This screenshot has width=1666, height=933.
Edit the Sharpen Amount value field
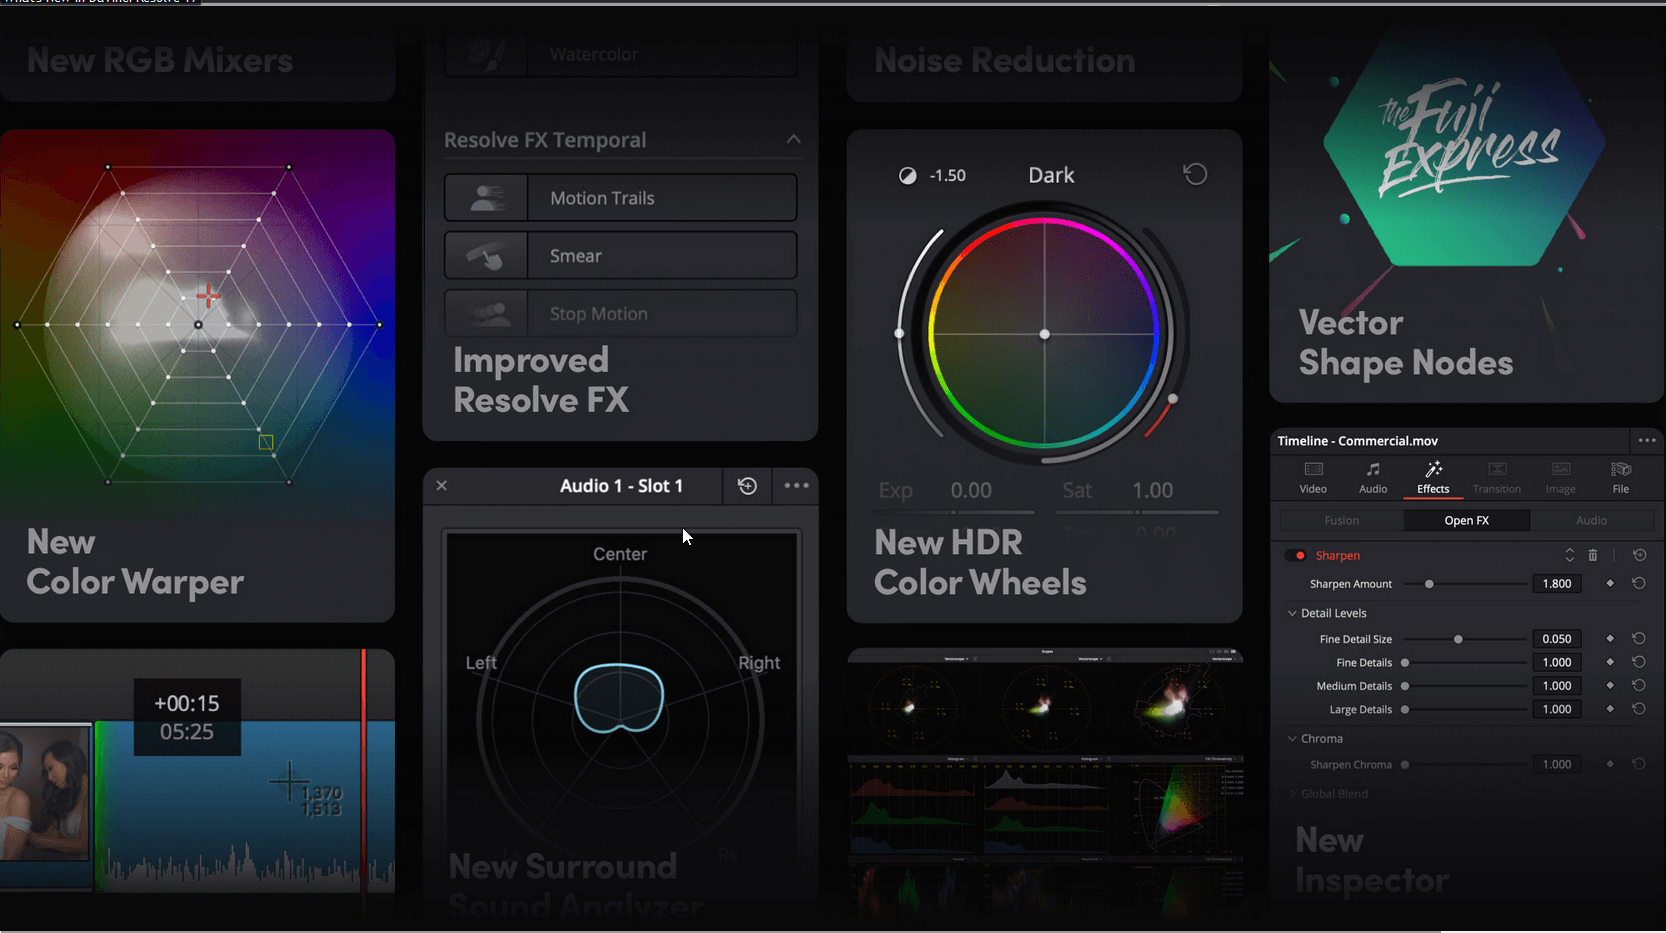[x=1556, y=583]
